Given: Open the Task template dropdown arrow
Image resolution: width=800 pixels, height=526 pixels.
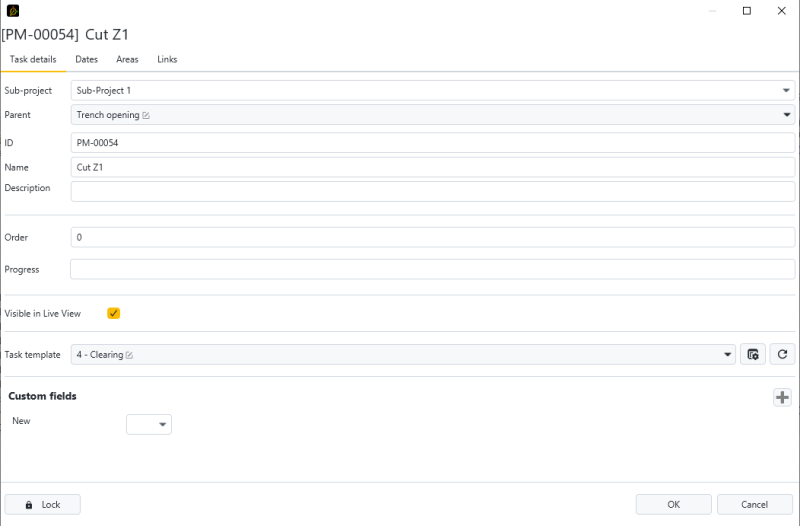Looking at the screenshot, I should coord(727,355).
